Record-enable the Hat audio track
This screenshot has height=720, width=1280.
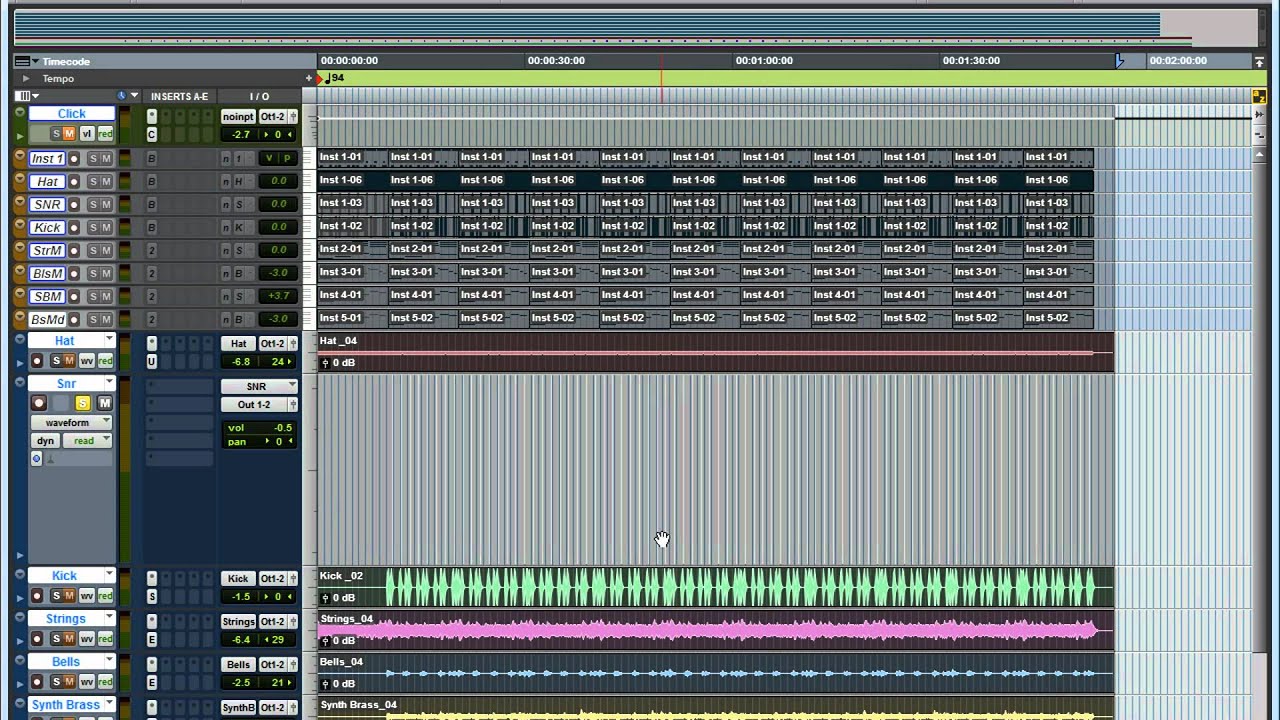[x=37, y=361]
